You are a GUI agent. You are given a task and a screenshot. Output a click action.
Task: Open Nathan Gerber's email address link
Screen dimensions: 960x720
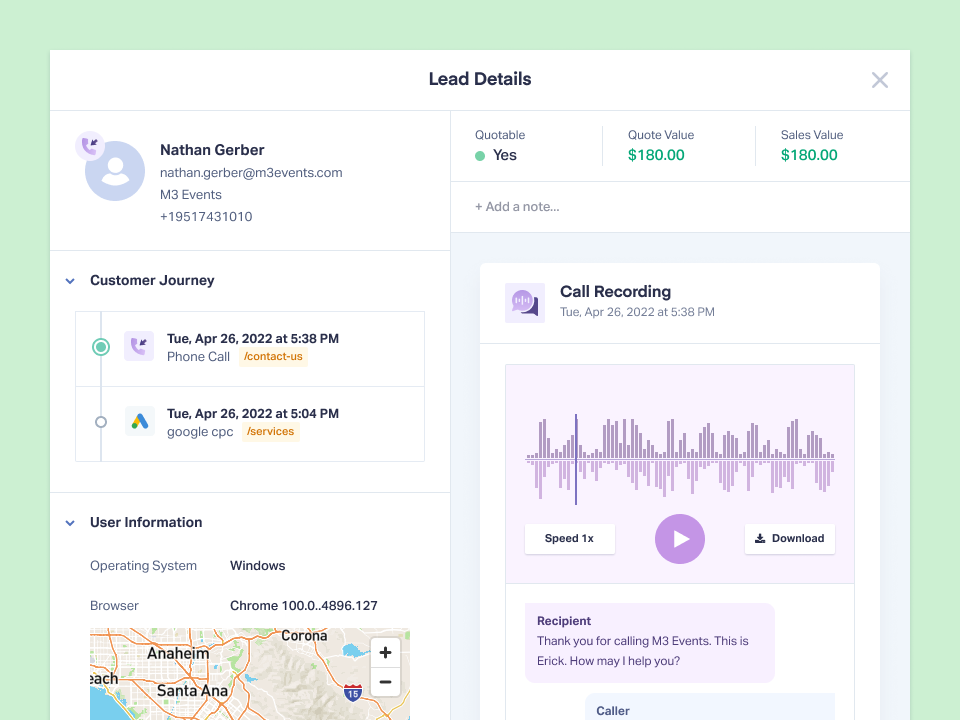[x=251, y=172]
